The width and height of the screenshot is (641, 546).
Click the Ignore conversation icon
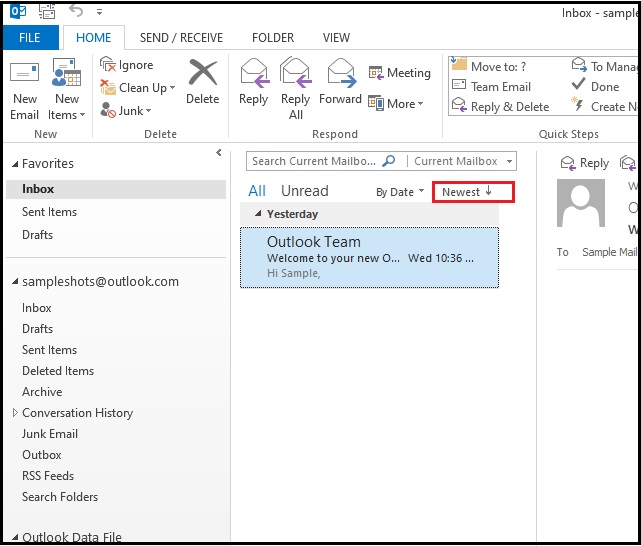click(108, 64)
